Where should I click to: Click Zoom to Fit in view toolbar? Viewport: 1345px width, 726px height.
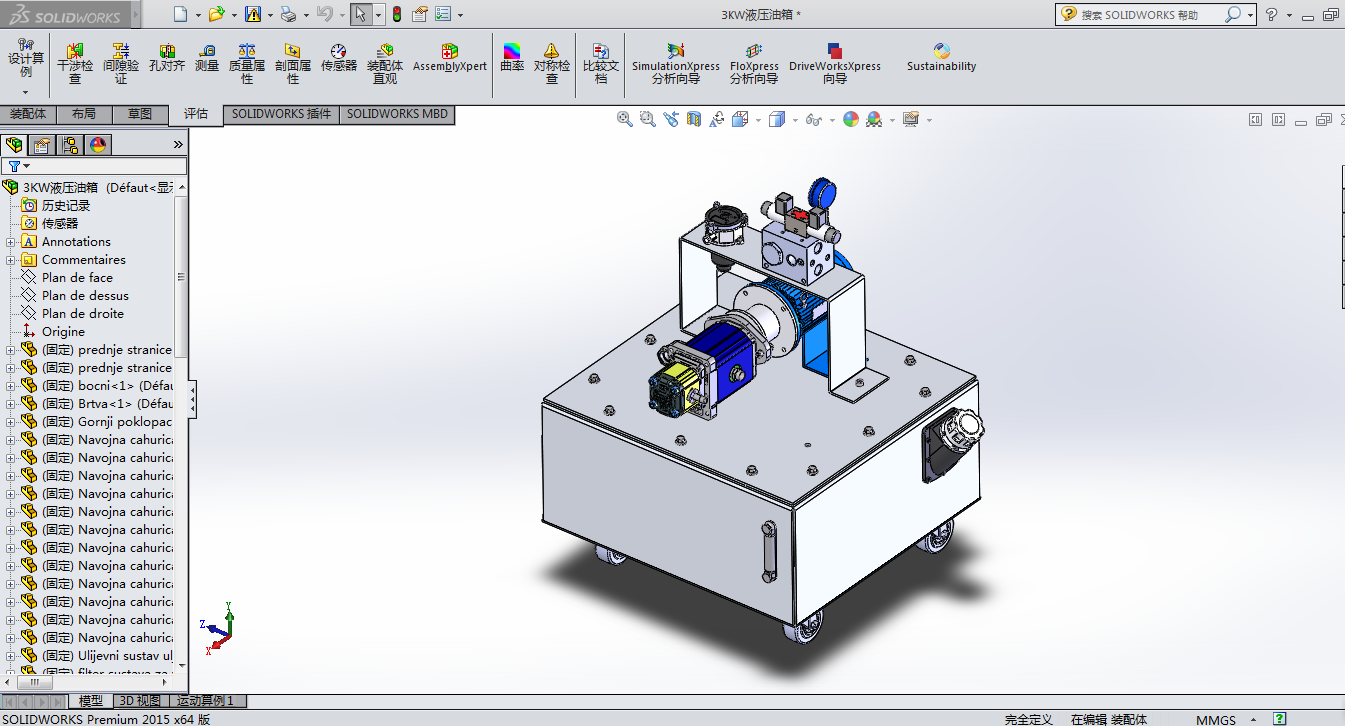coord(625,119)
